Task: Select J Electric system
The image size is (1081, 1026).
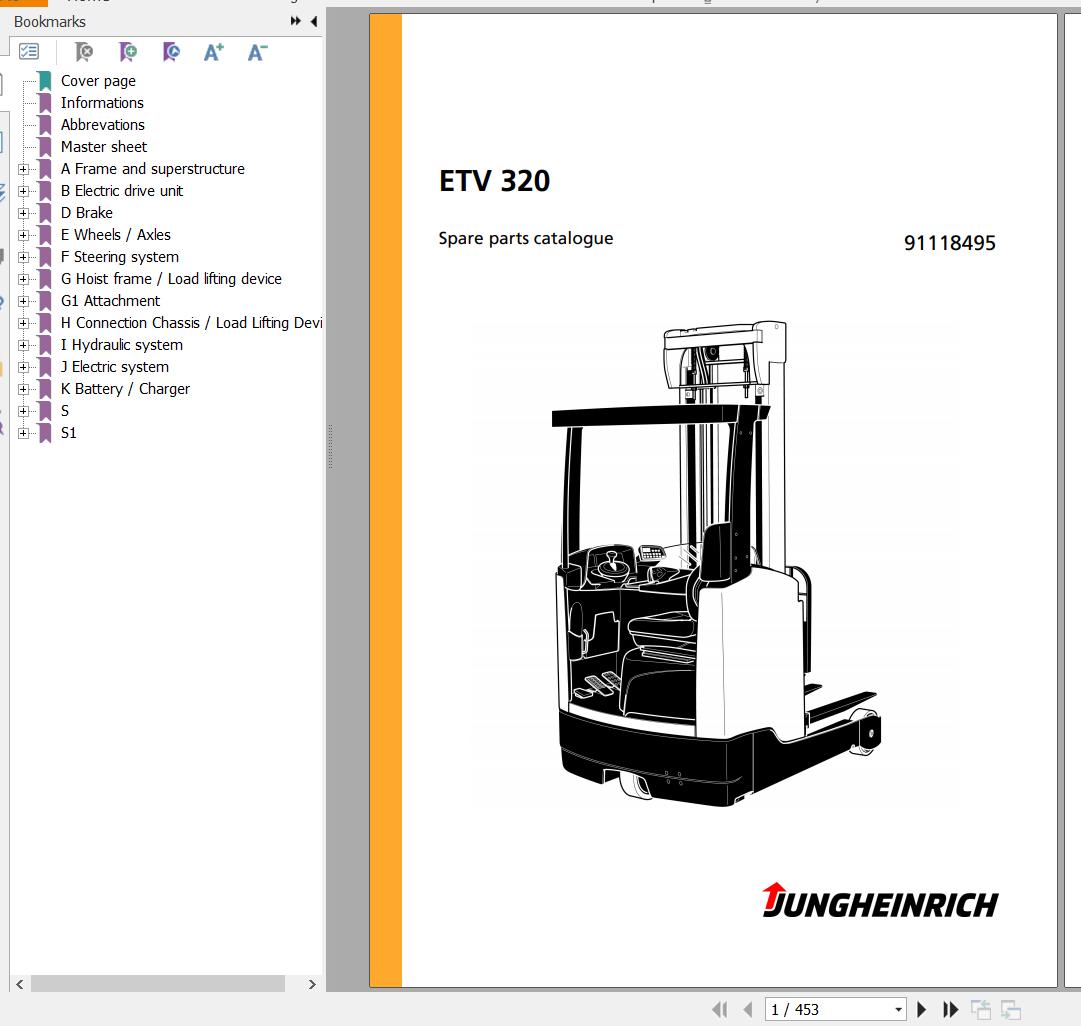Action: (114, 368)
